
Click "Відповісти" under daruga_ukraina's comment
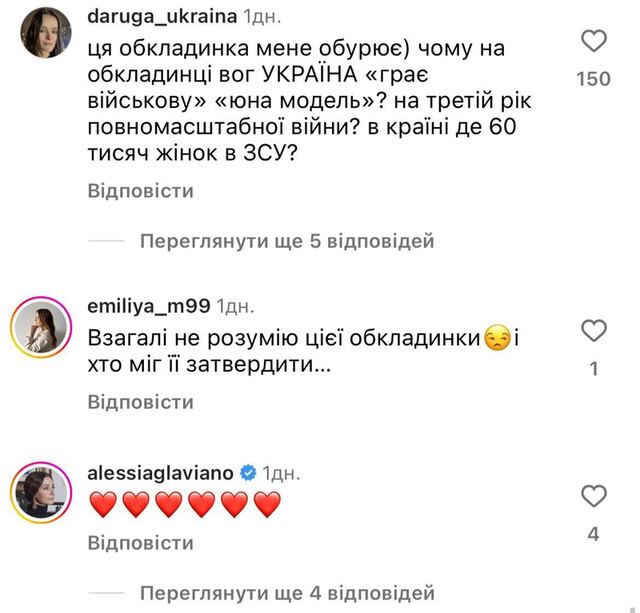point(140,191)
